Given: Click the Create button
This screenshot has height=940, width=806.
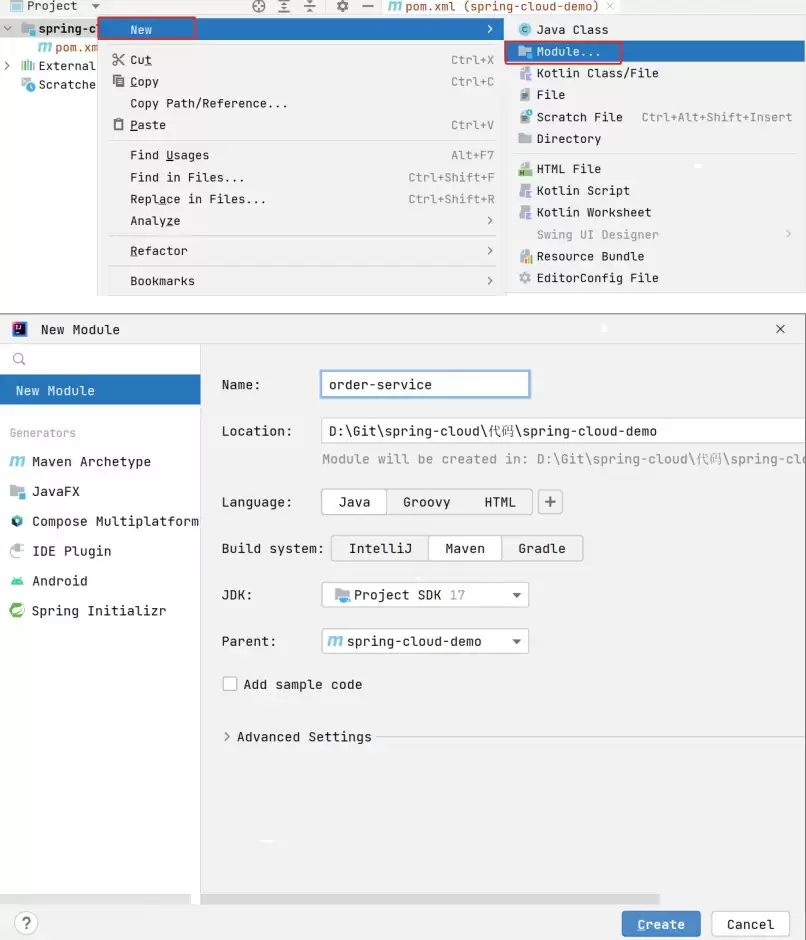Looking at the screenshot, I should tap(661, 924).
